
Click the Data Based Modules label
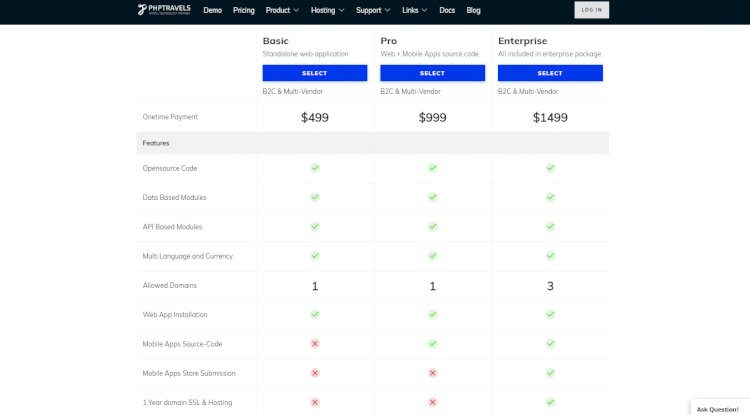point(175,197)
